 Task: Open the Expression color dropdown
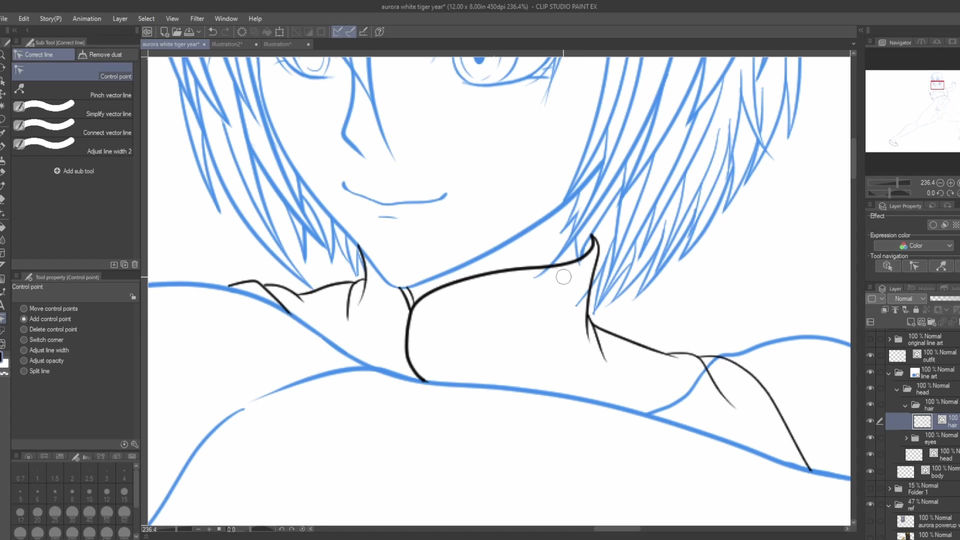pos(913,246)
